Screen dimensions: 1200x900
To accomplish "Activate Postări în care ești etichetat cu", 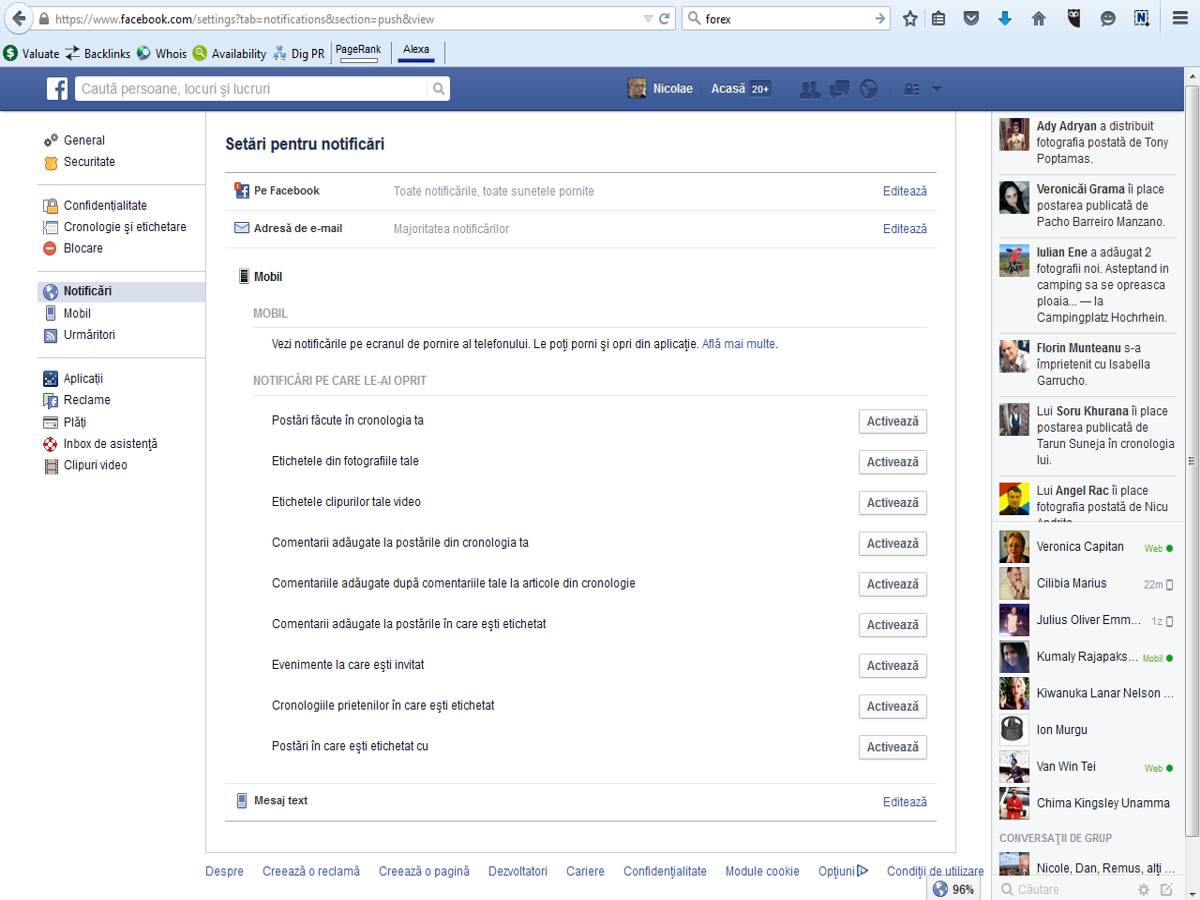I will 893,747.
